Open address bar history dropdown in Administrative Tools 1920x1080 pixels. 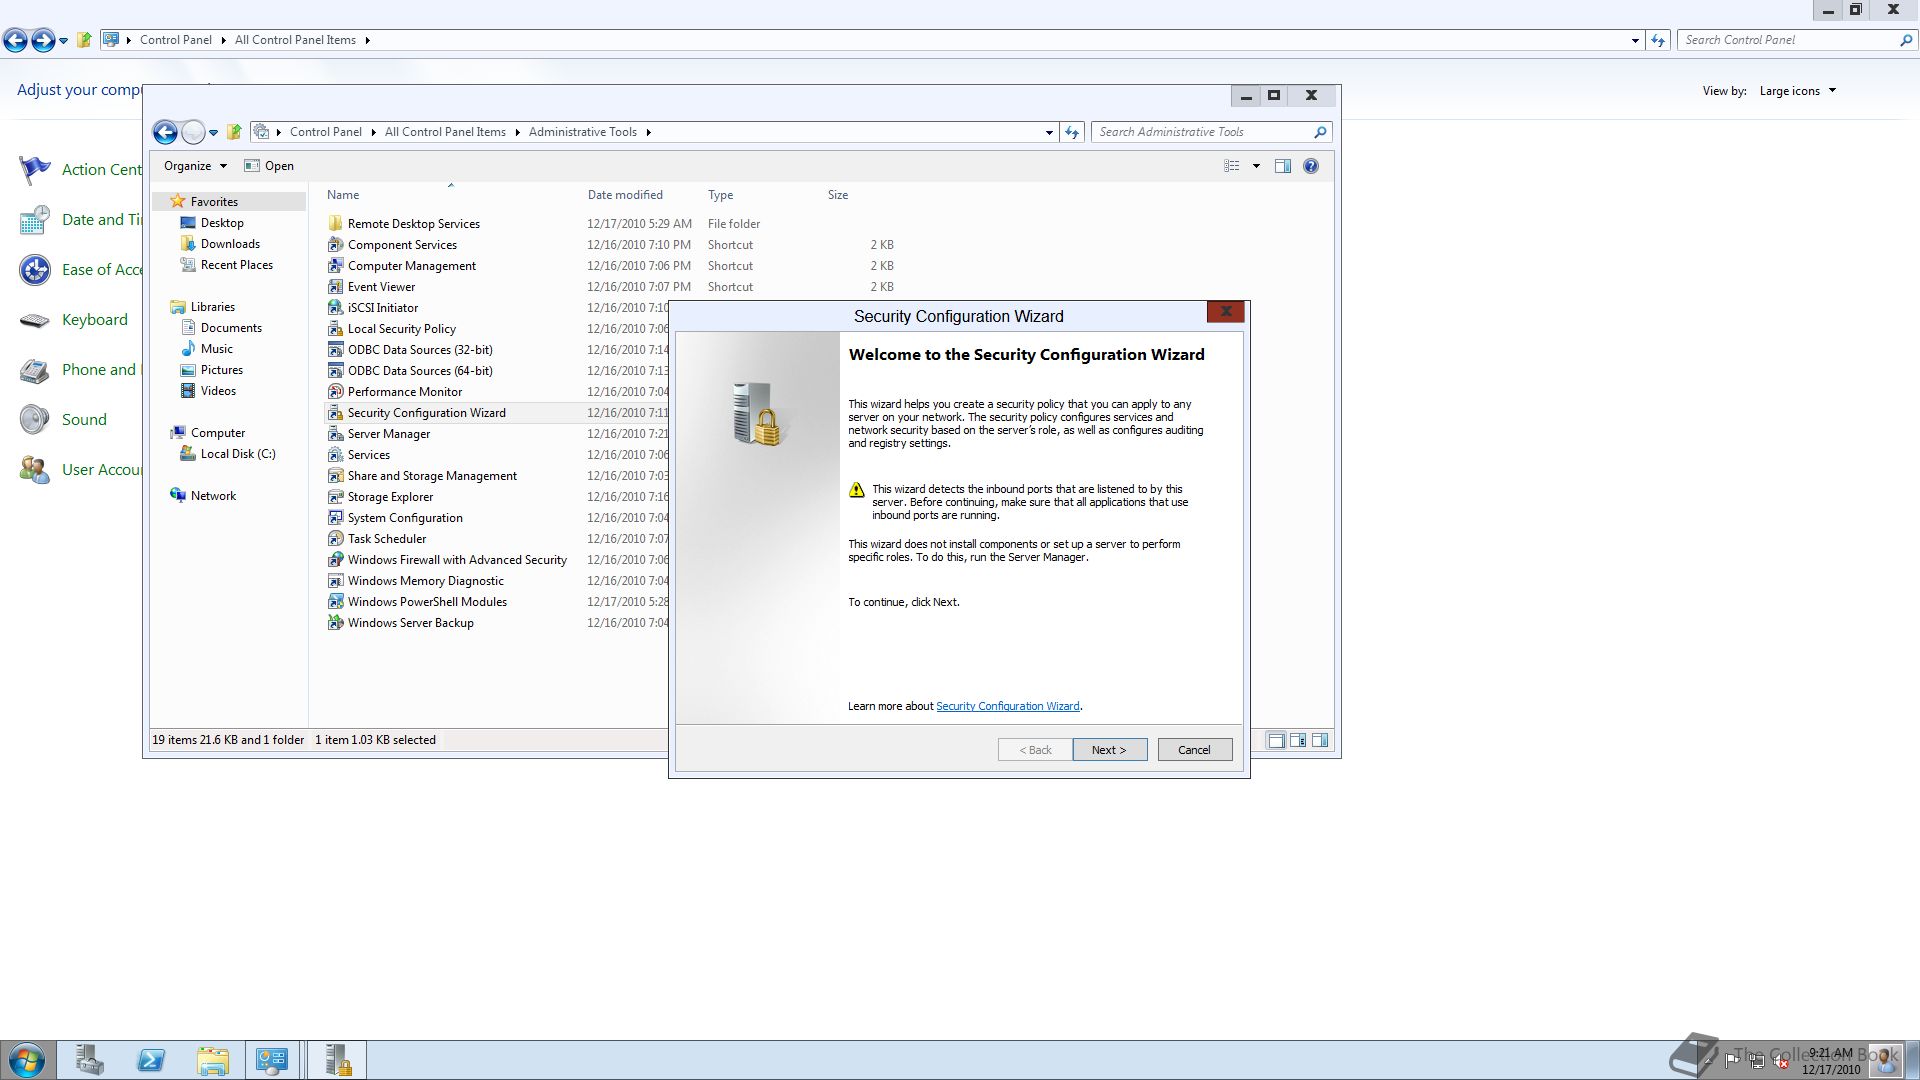1049,132
